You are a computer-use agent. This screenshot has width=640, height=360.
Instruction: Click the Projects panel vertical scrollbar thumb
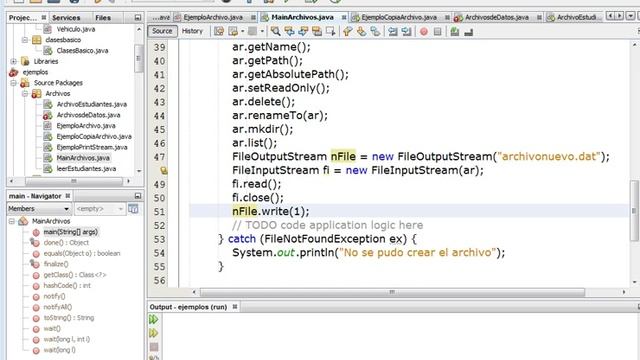(138, 58)
